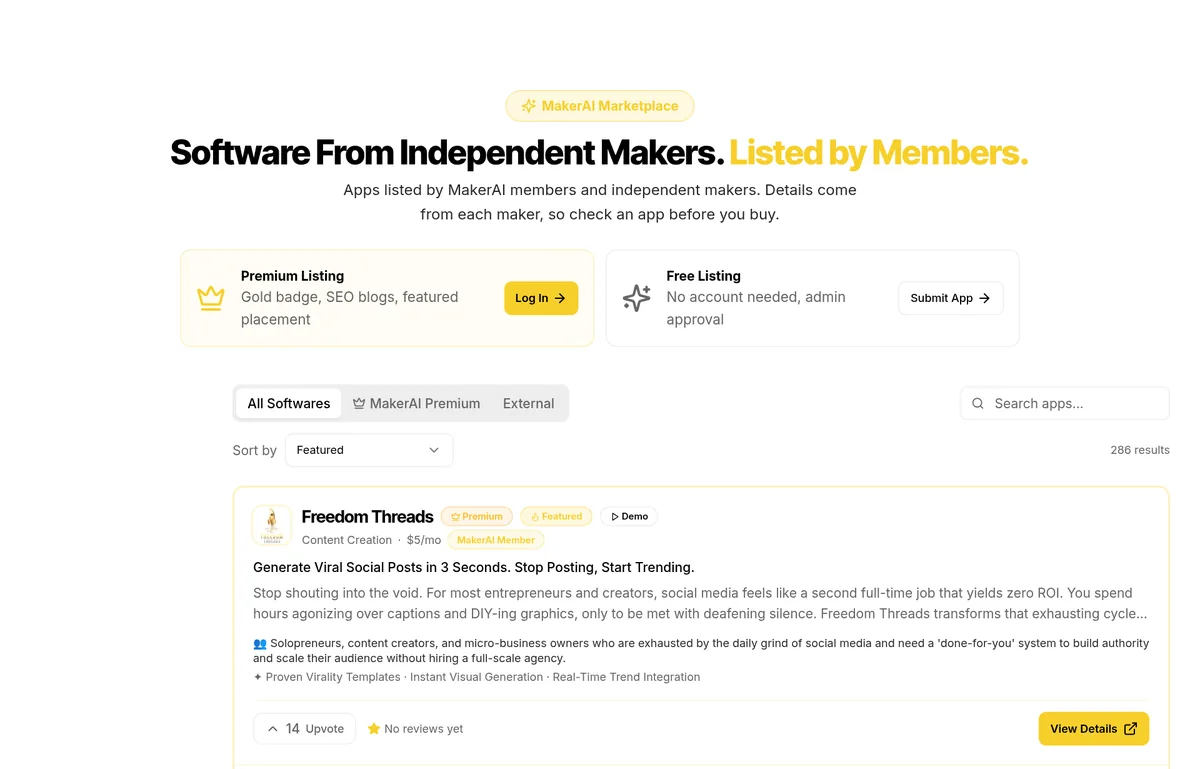Click the Sort by label

click(255, 450)
